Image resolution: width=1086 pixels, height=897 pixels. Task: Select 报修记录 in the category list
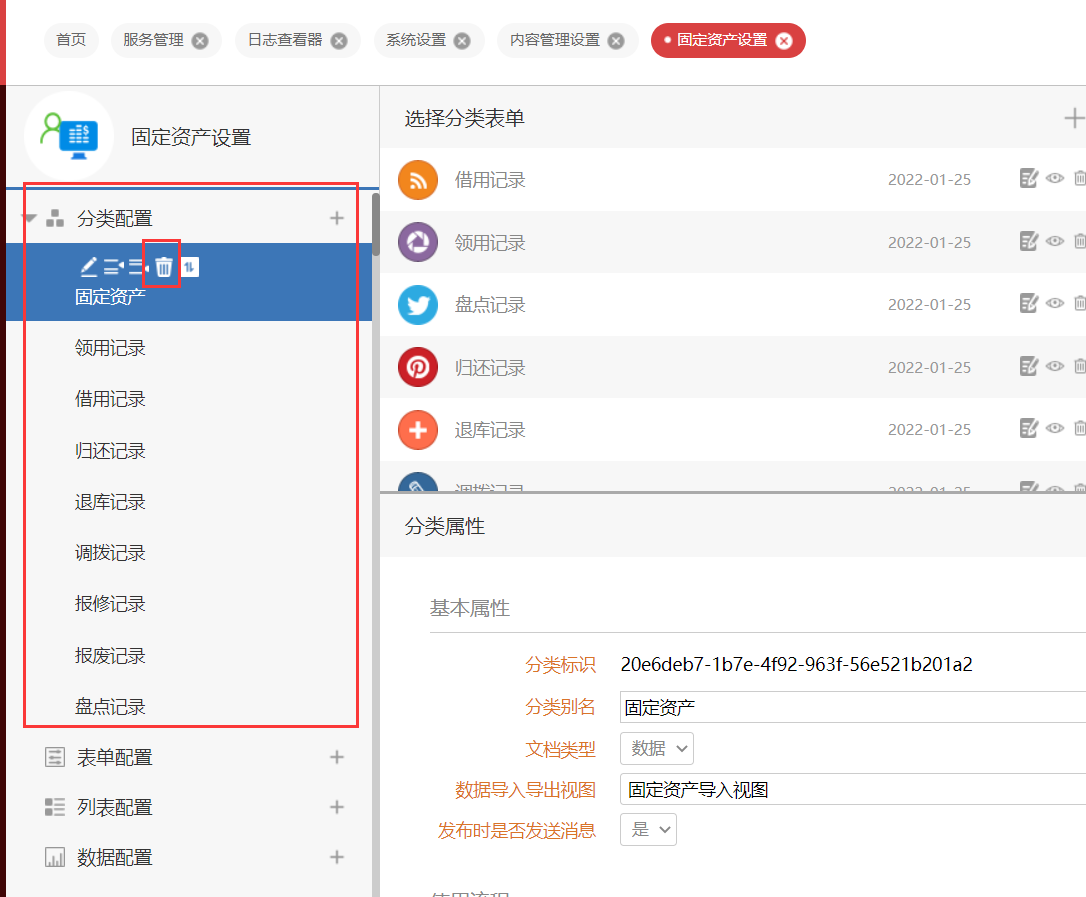coord(110,604)
